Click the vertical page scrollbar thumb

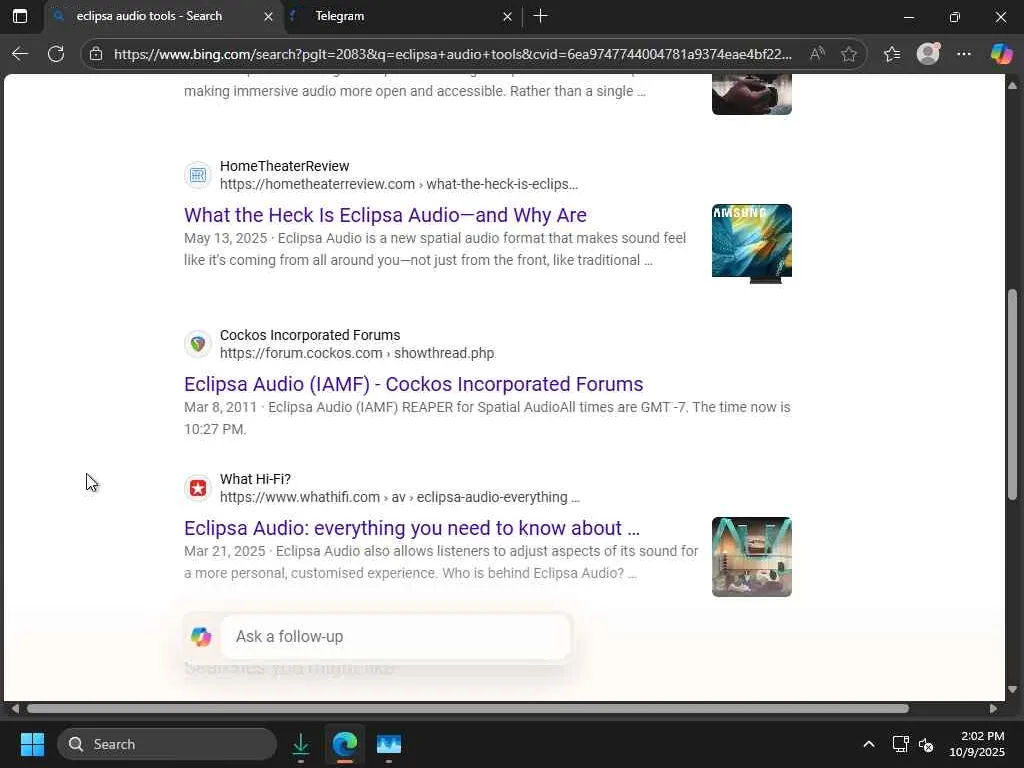[x=1012, y=394]
